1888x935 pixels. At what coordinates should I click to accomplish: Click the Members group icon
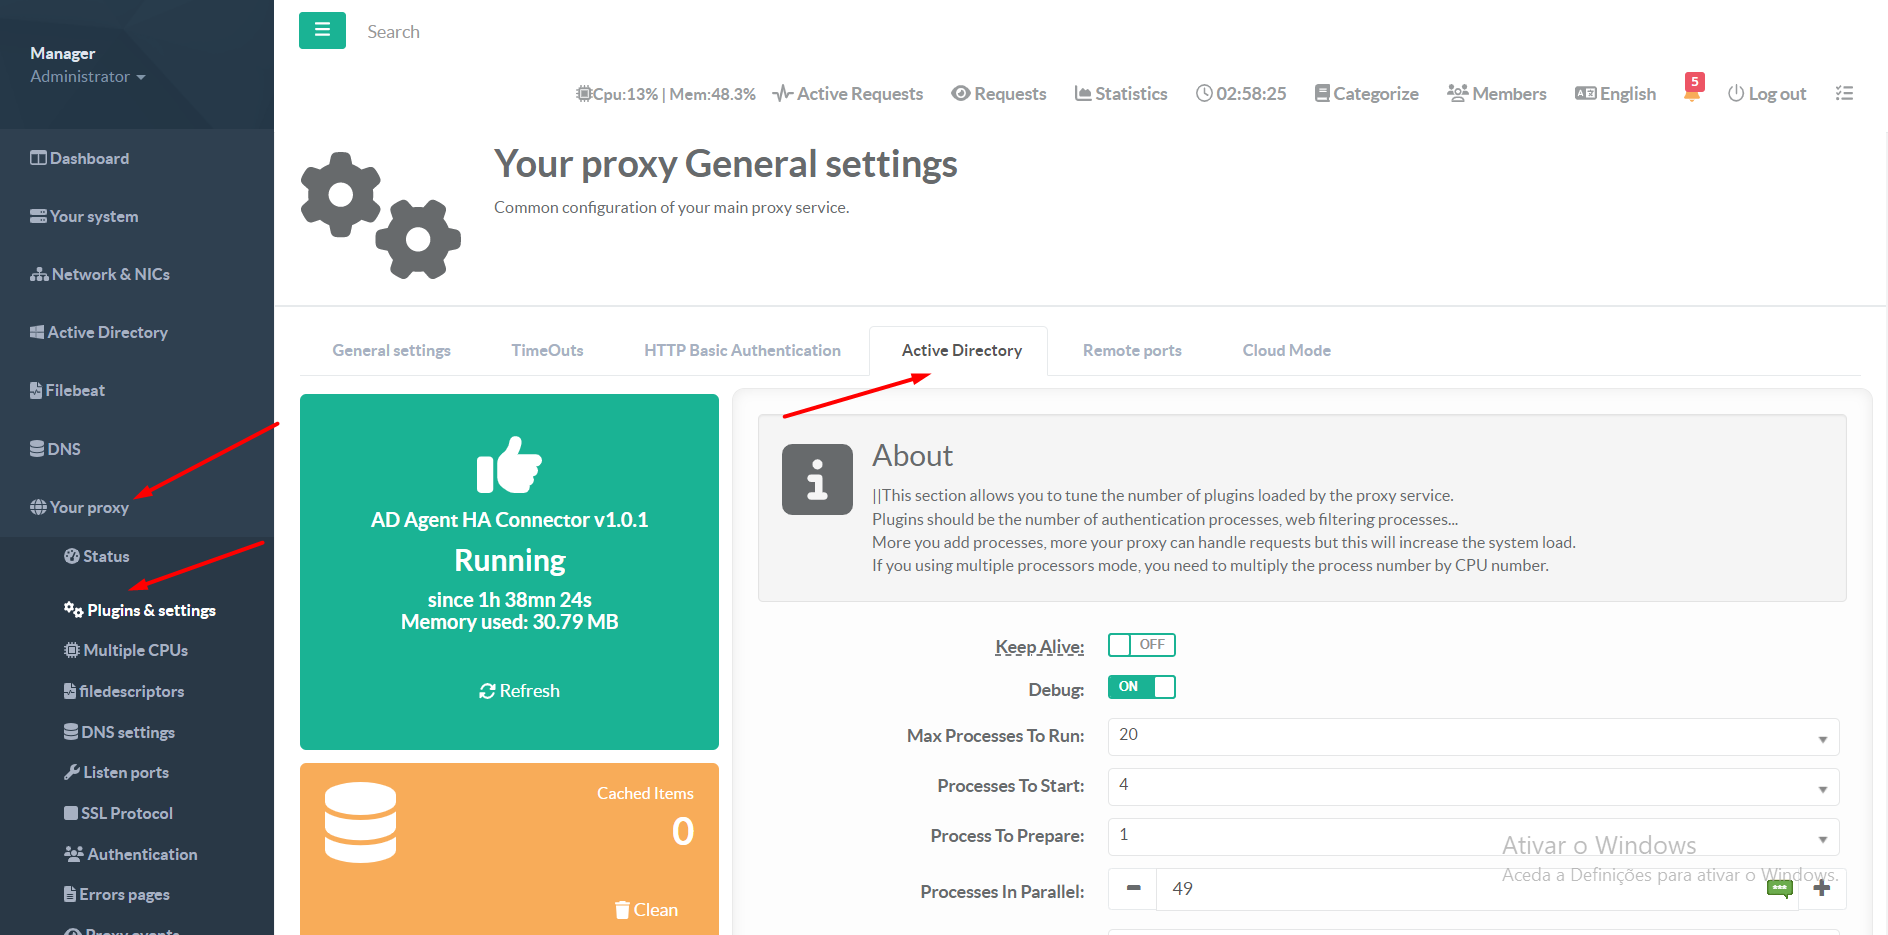click(1458, 93)
